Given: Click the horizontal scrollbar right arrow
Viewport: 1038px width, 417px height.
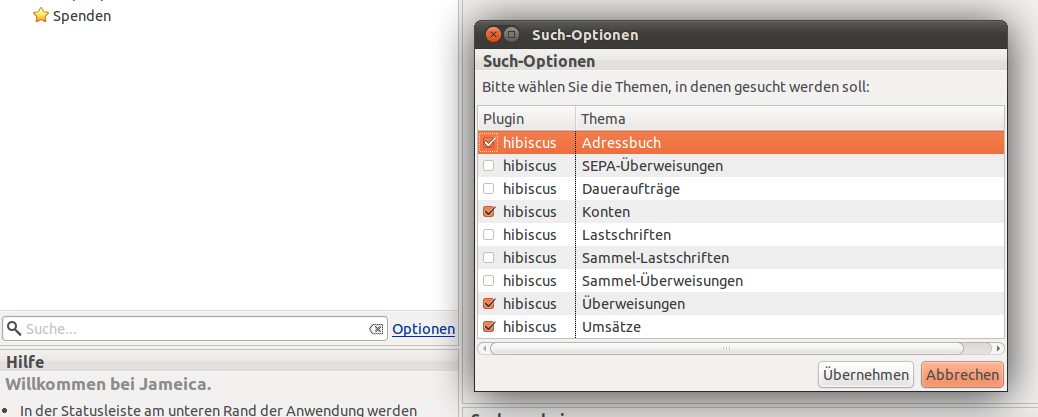Looking at the screenshot, I should 998,348.
